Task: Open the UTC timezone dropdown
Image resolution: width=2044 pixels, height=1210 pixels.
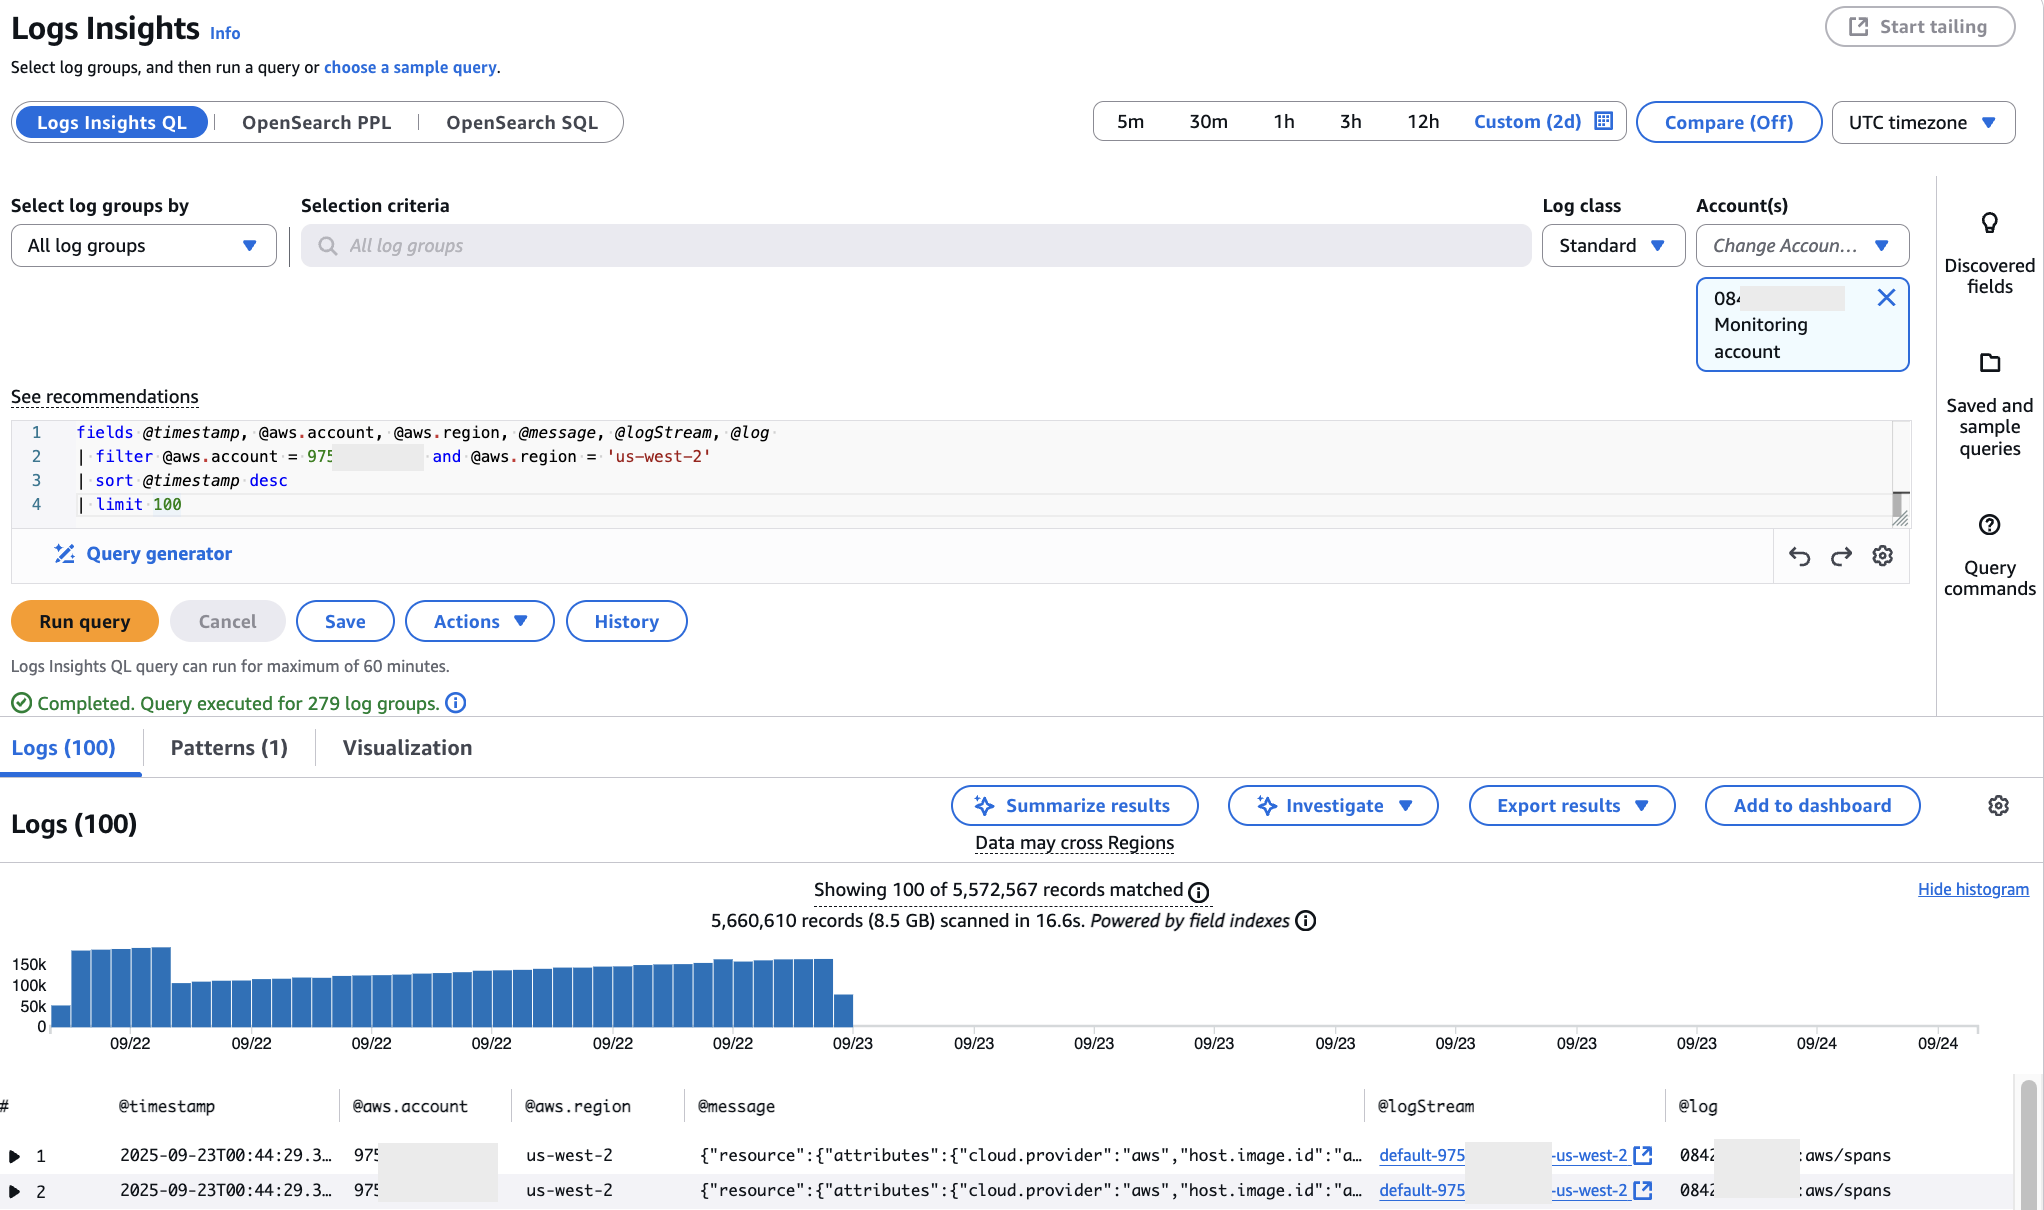Action: 1923,122
